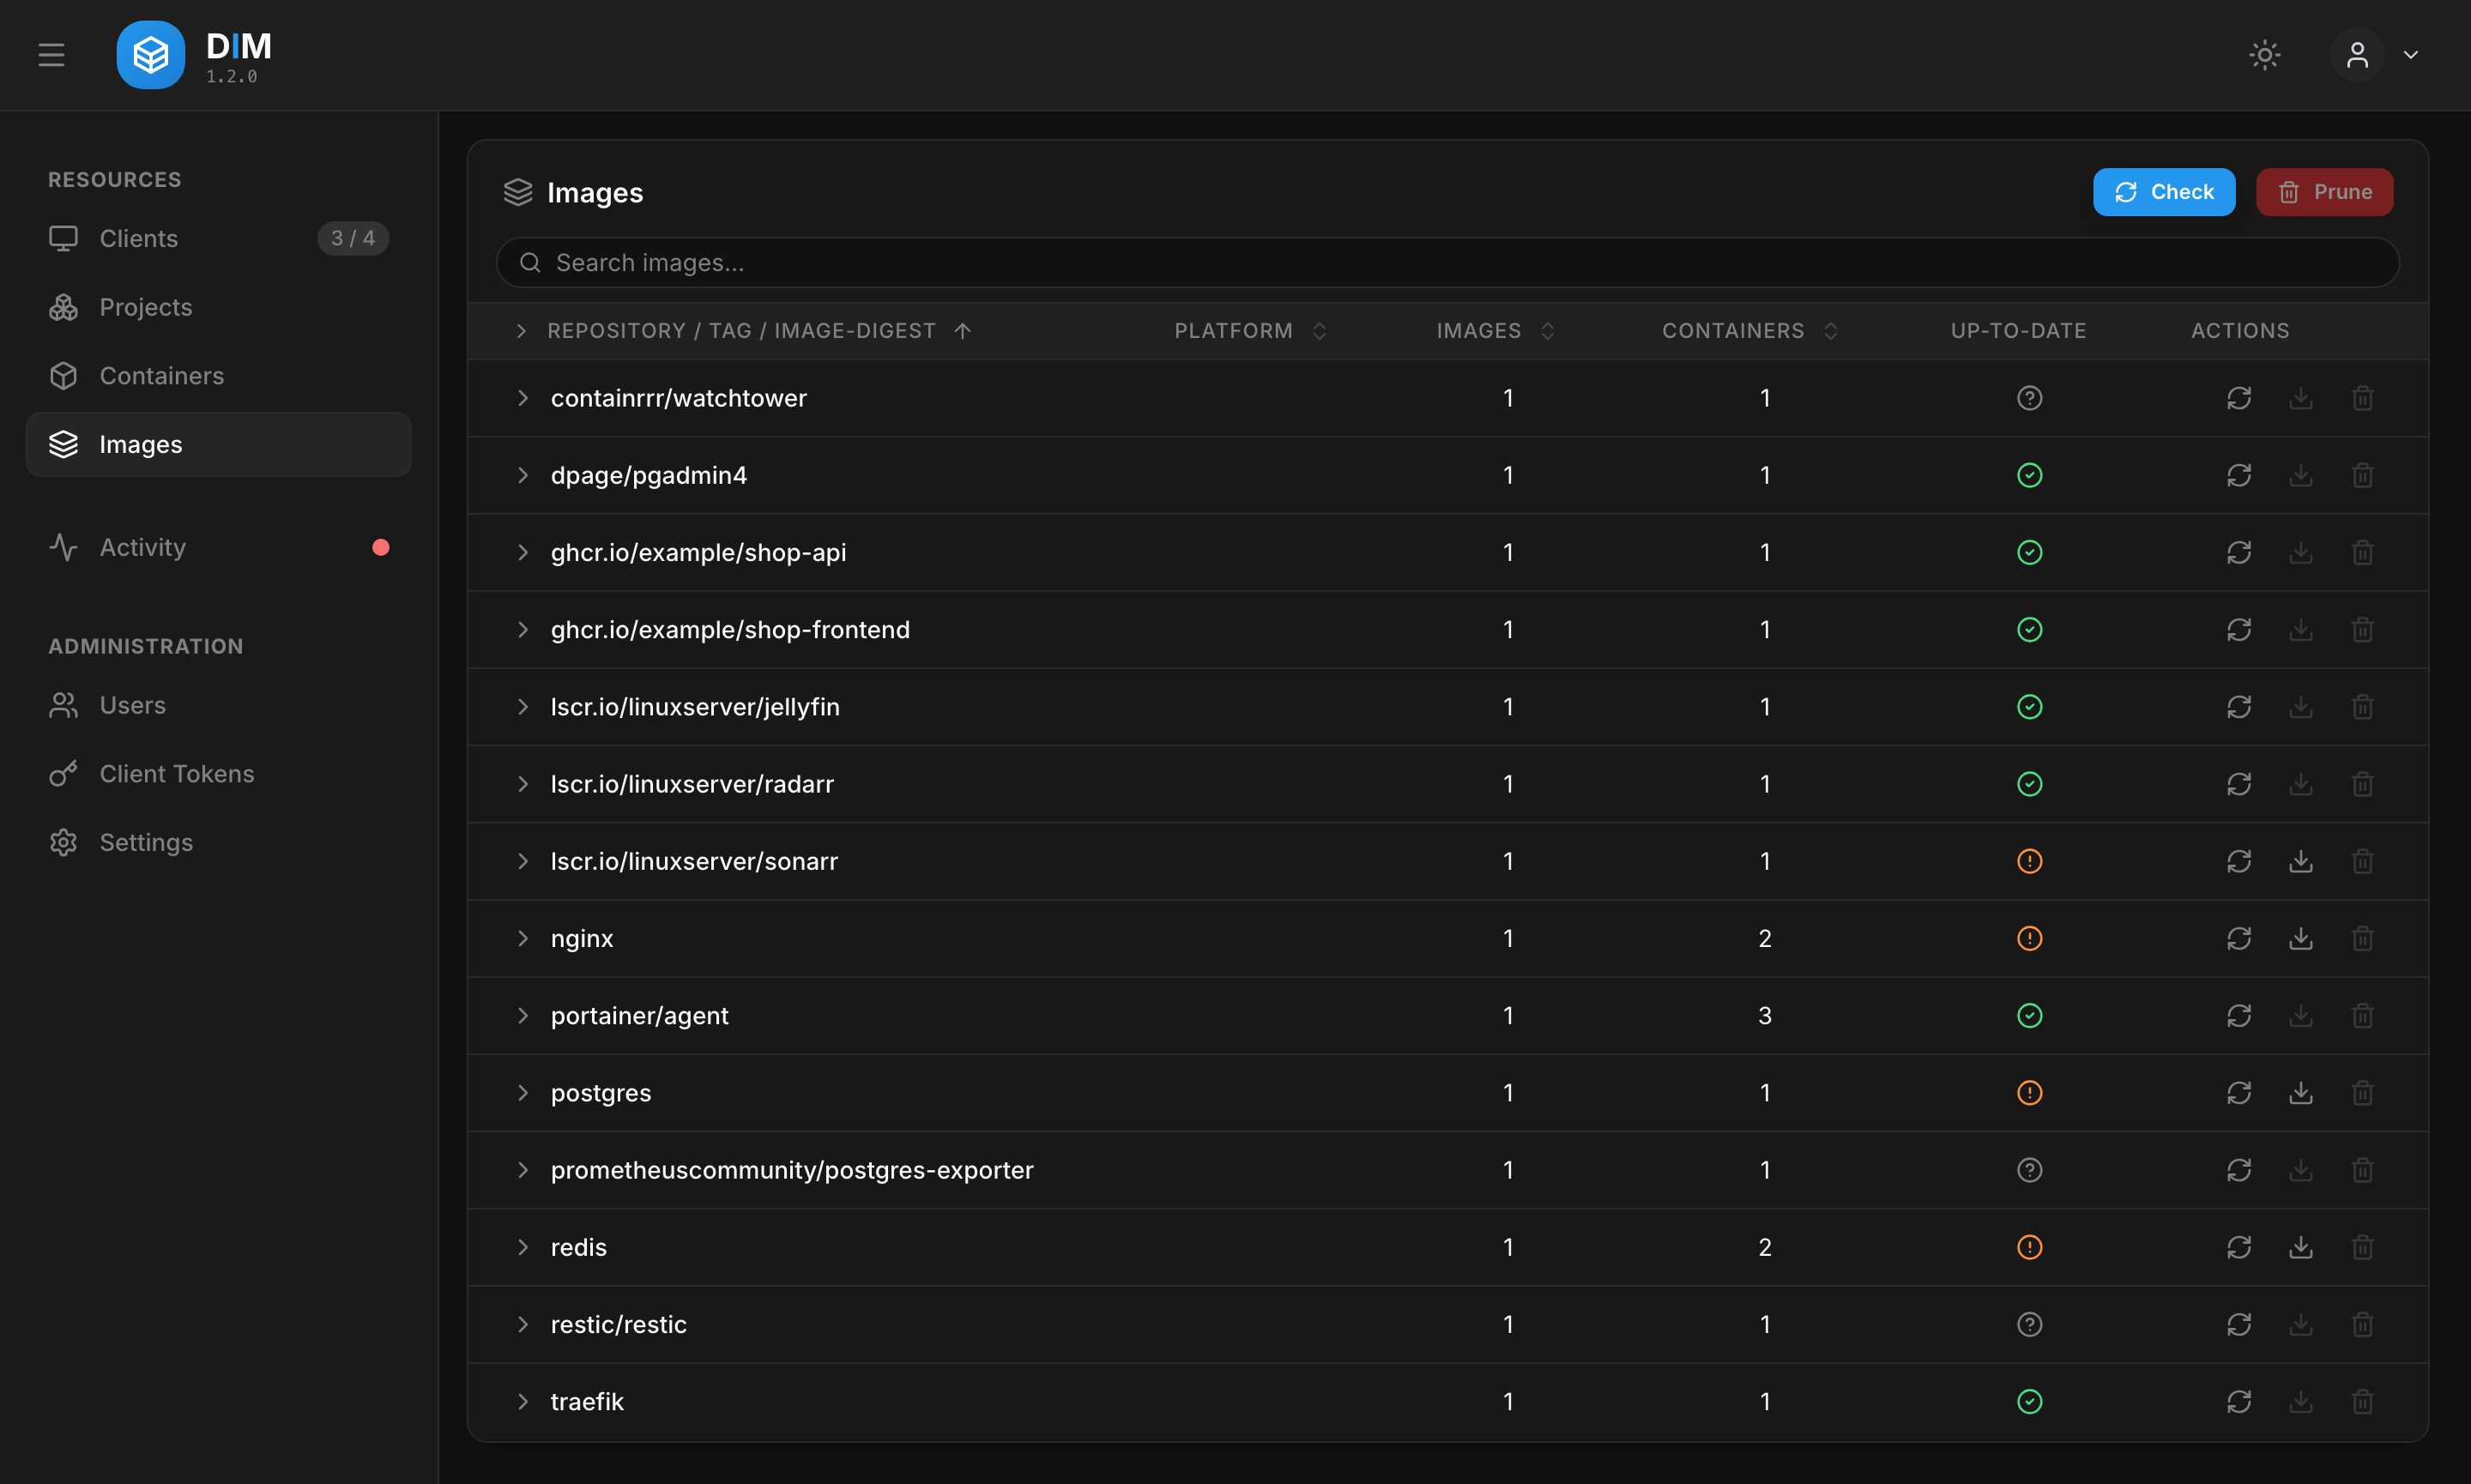Toggle the light theme sun icon
Screen dimensions: 2471x1484
pyautogui.click(x=2264, y=55)
